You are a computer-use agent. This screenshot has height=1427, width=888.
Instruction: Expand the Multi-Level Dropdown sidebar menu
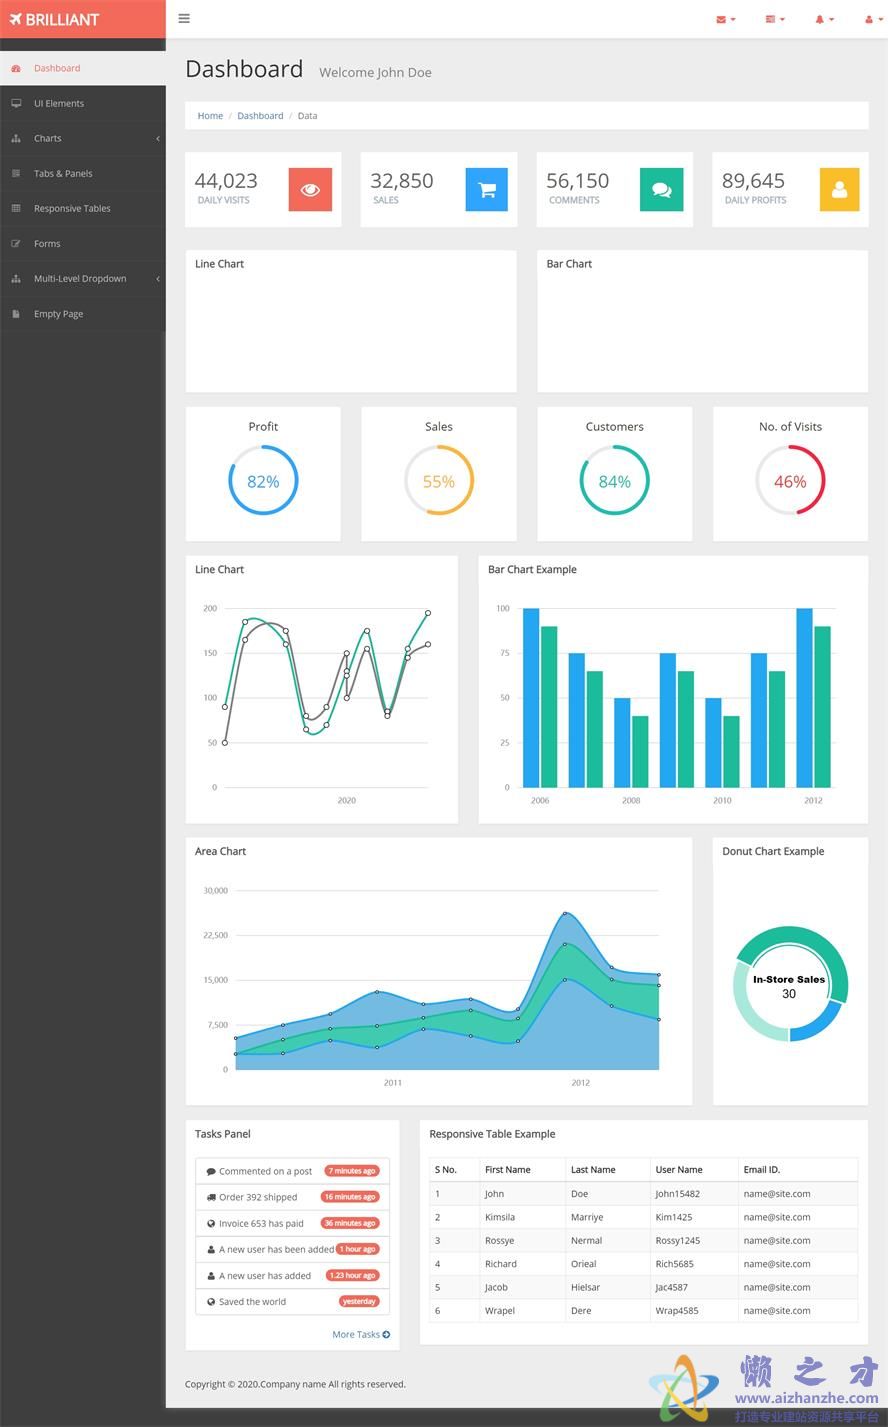(x=82, y=279)
